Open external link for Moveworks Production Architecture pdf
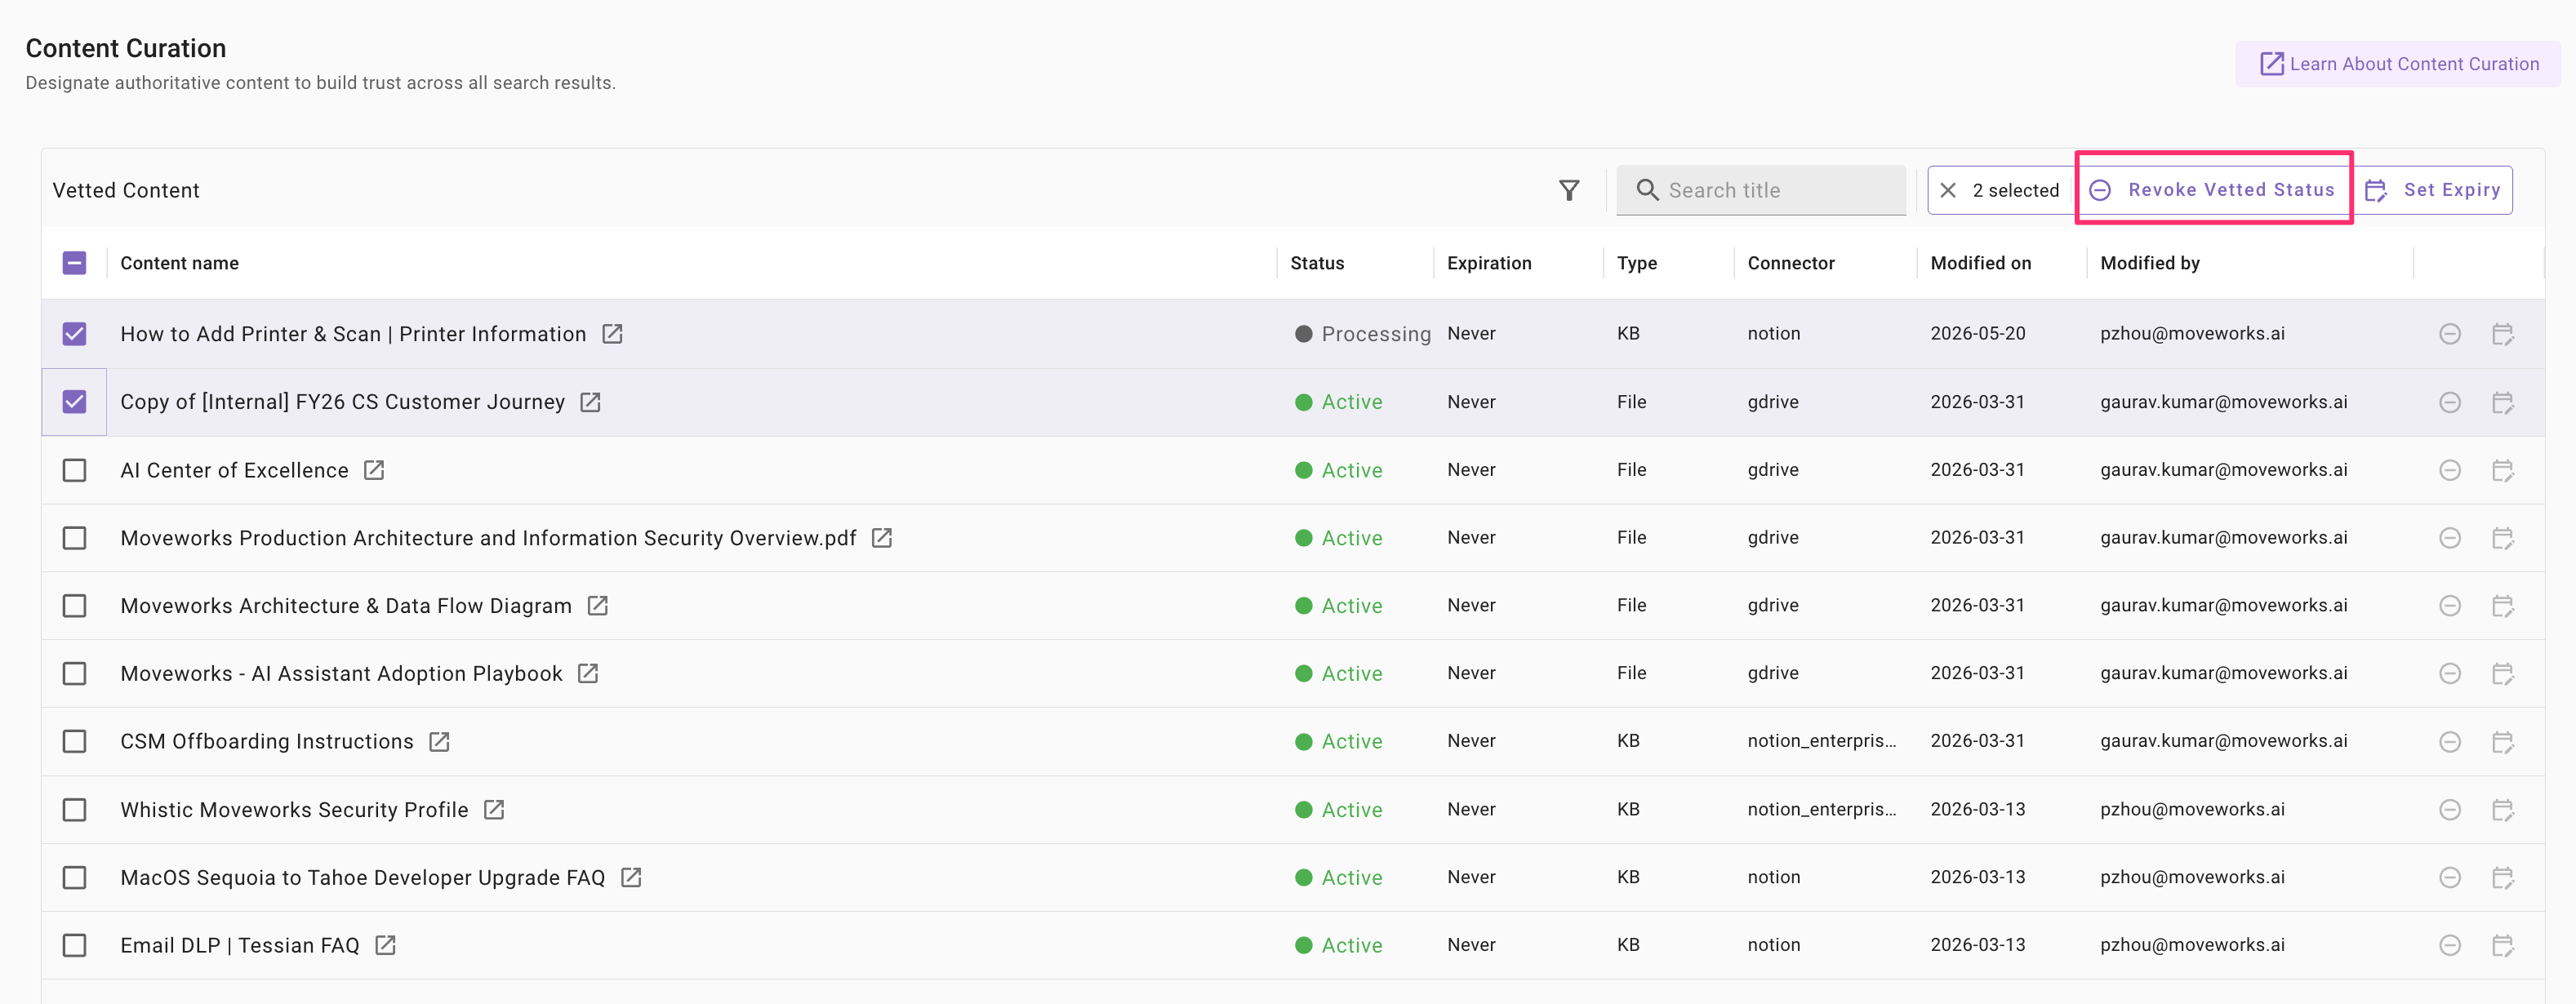Viewport: 2576px width, 1004px height. coord(881,538)
